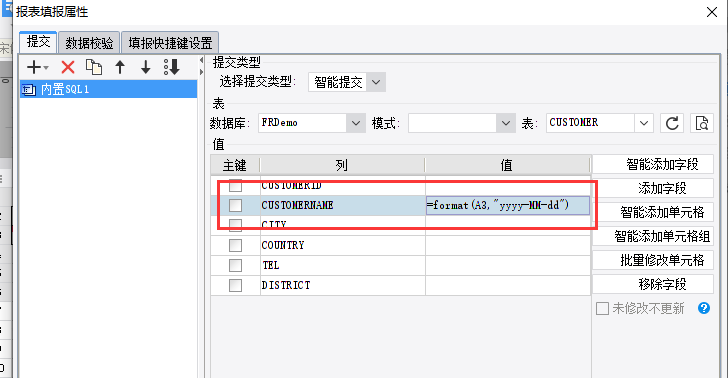Click the 内置SQL1 item icon

click(x=29, y=90)
